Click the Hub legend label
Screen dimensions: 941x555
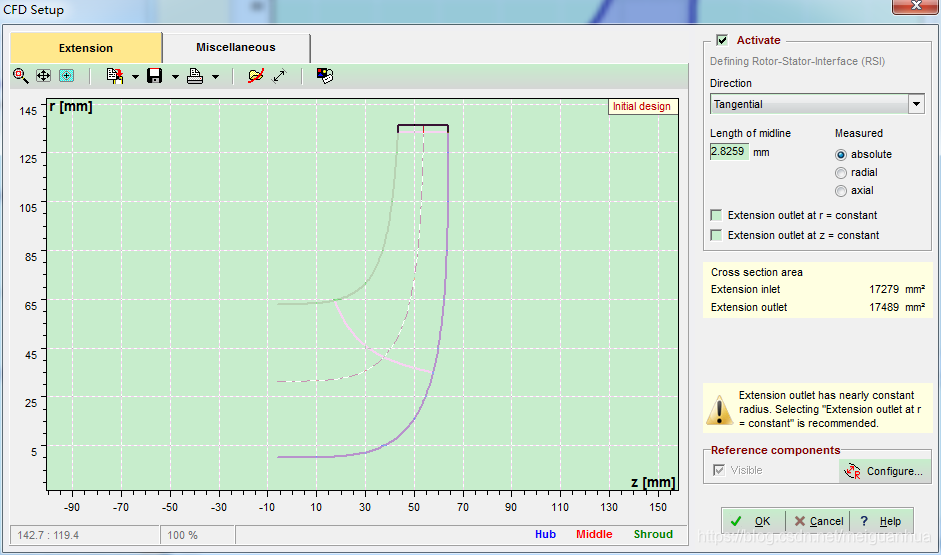click(546, 534)
